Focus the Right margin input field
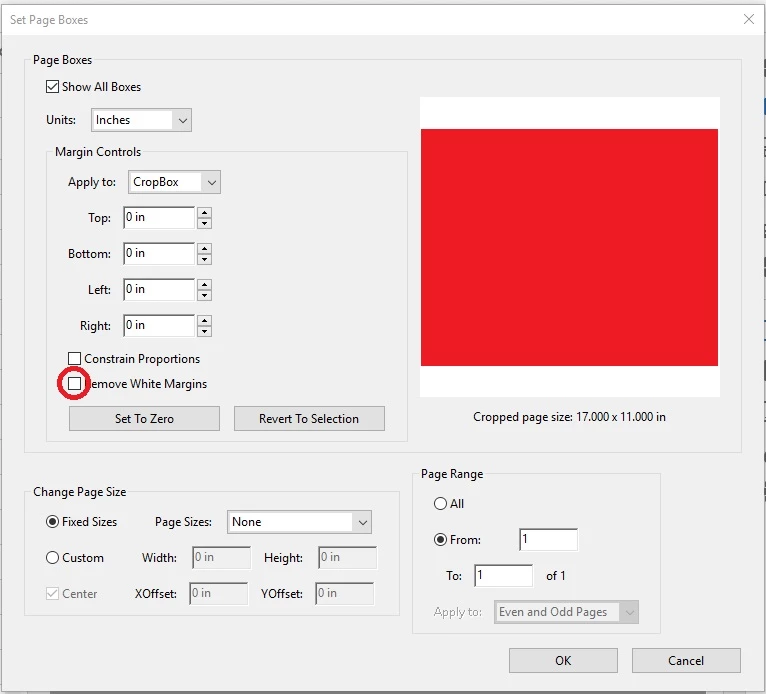This screenshot has height=694, width=766. coord(159,326)
